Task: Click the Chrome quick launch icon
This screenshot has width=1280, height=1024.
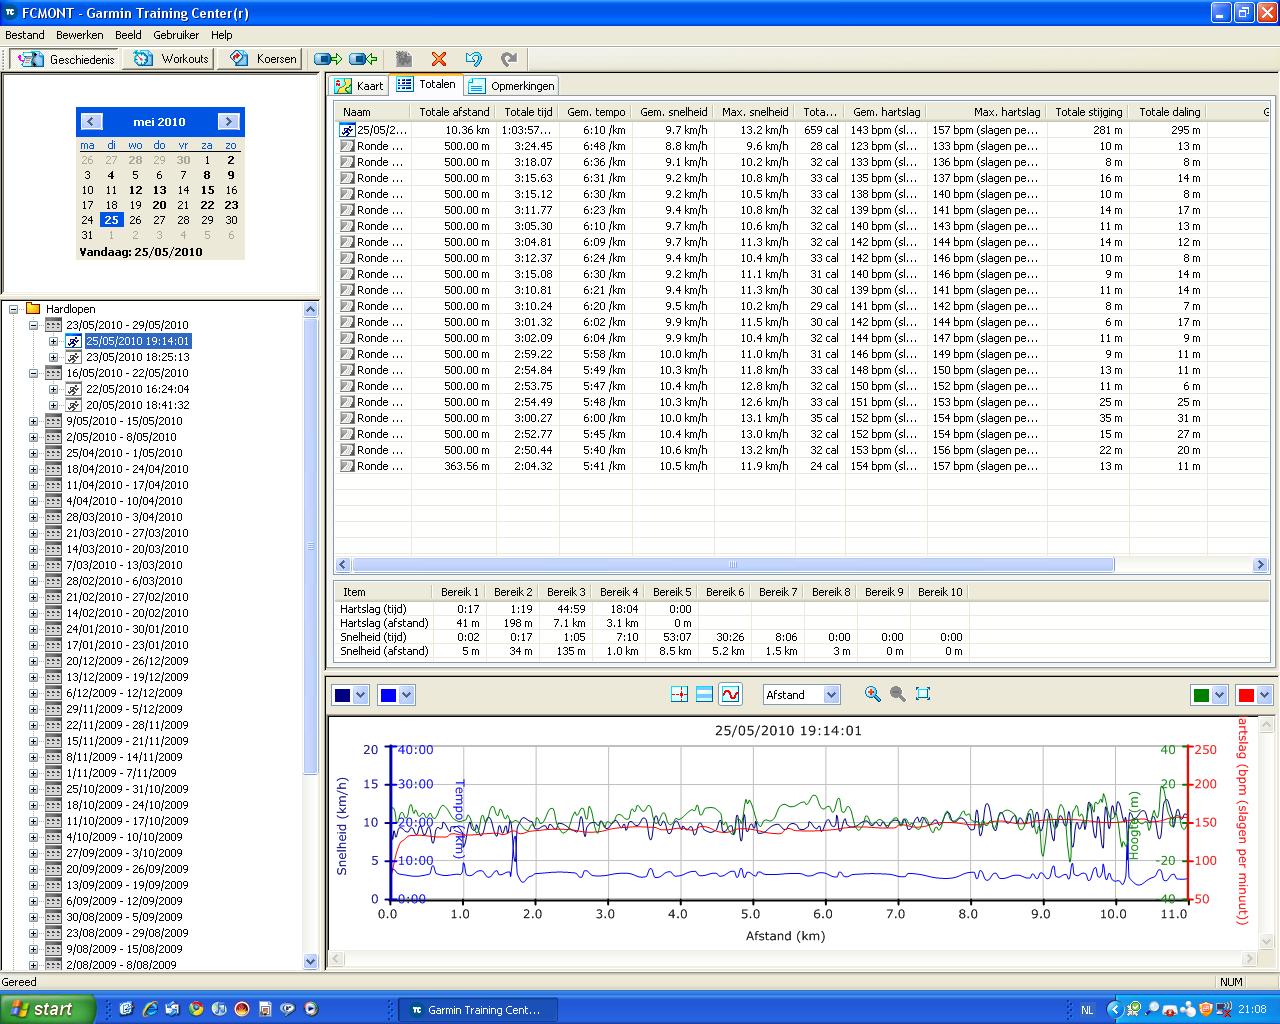Action: [x=195, y=1009]
